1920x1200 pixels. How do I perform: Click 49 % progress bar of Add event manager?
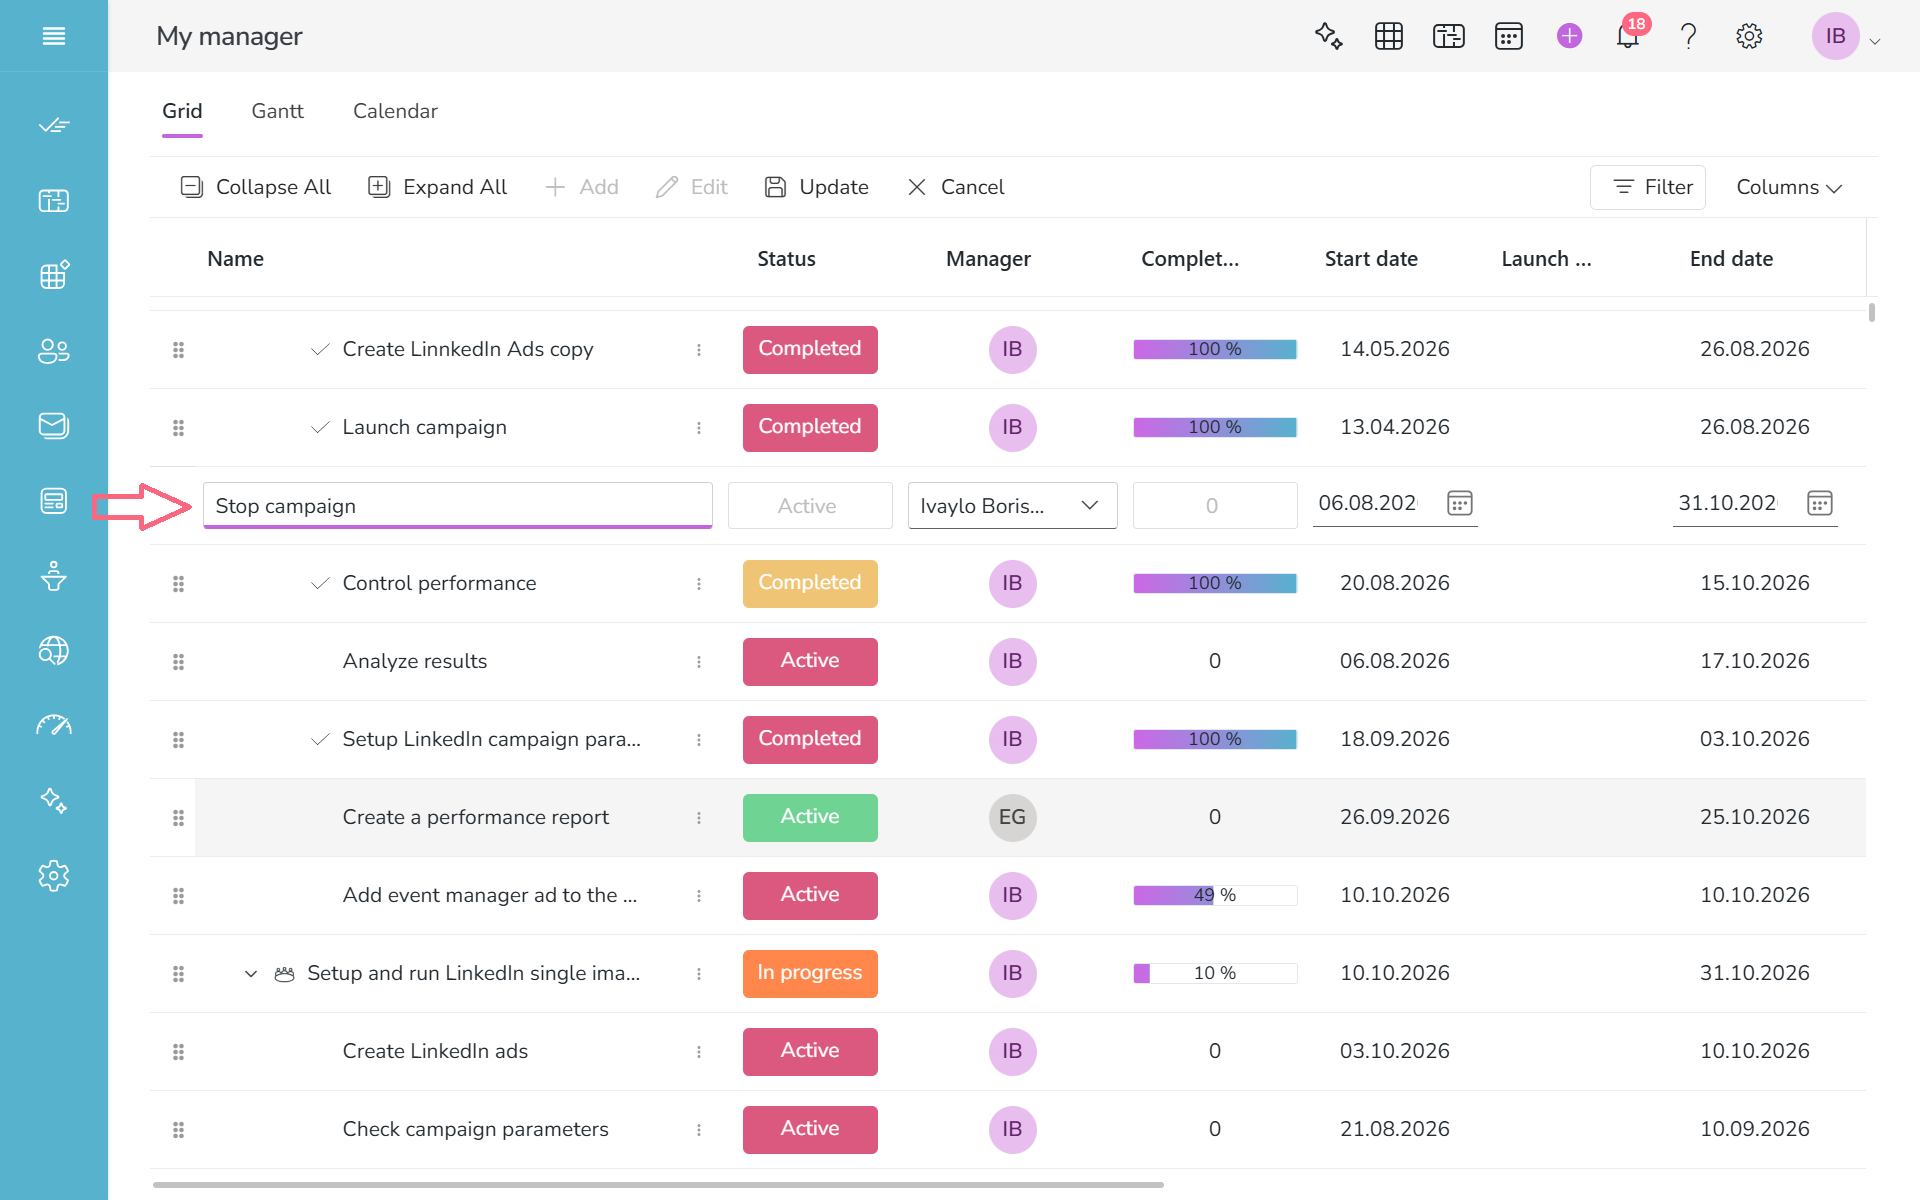1215,896
